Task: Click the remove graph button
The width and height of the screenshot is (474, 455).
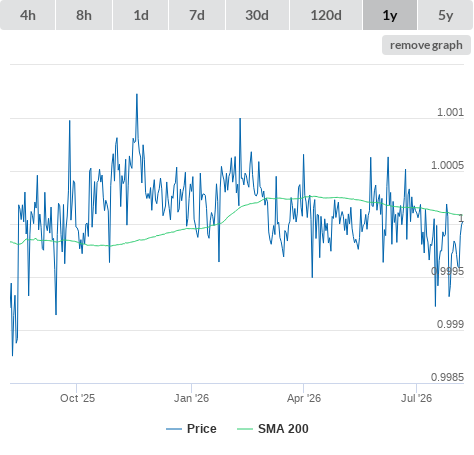Action: pyautogui.click(x=426, y=45)
